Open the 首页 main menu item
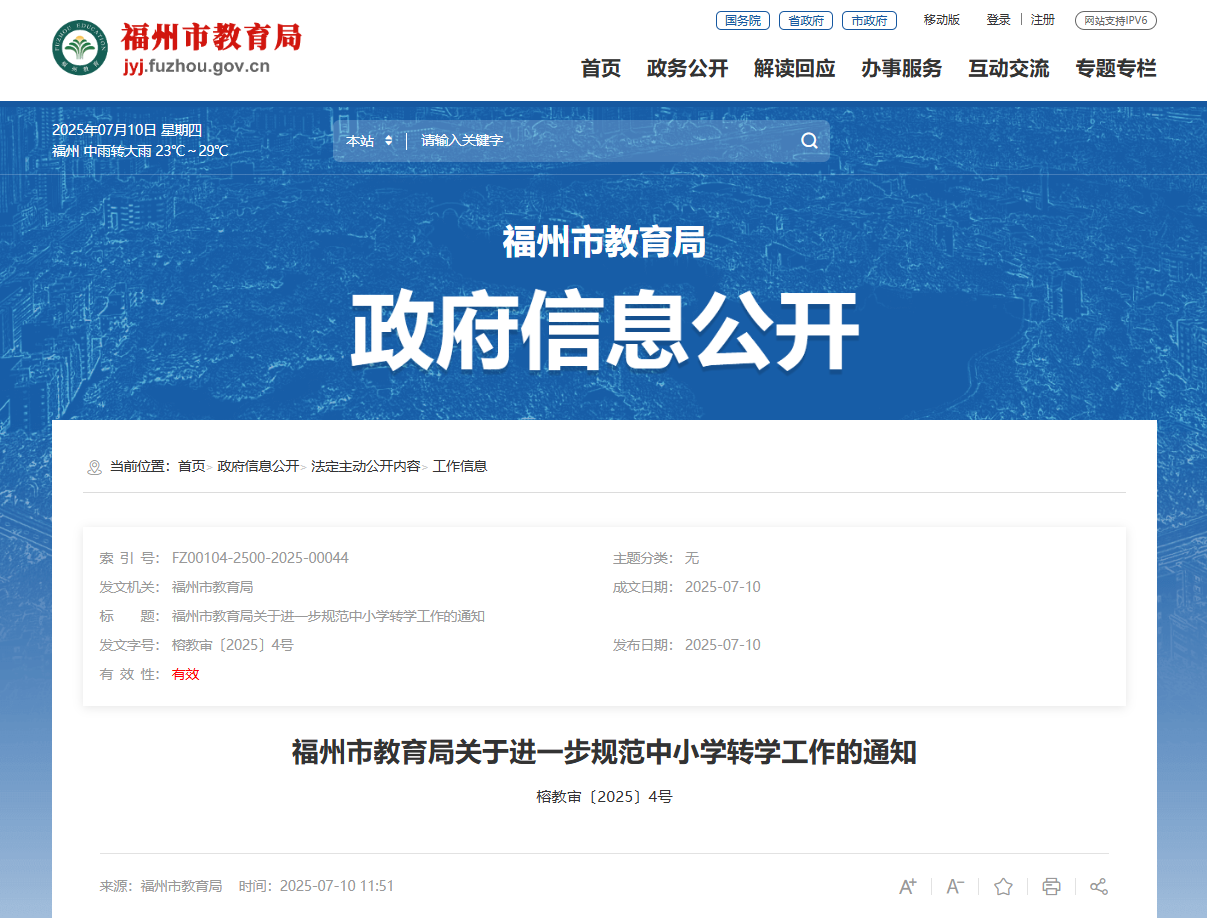This screenshot has width=1207, height=918. pyautogui.click(x=601, y=68)
